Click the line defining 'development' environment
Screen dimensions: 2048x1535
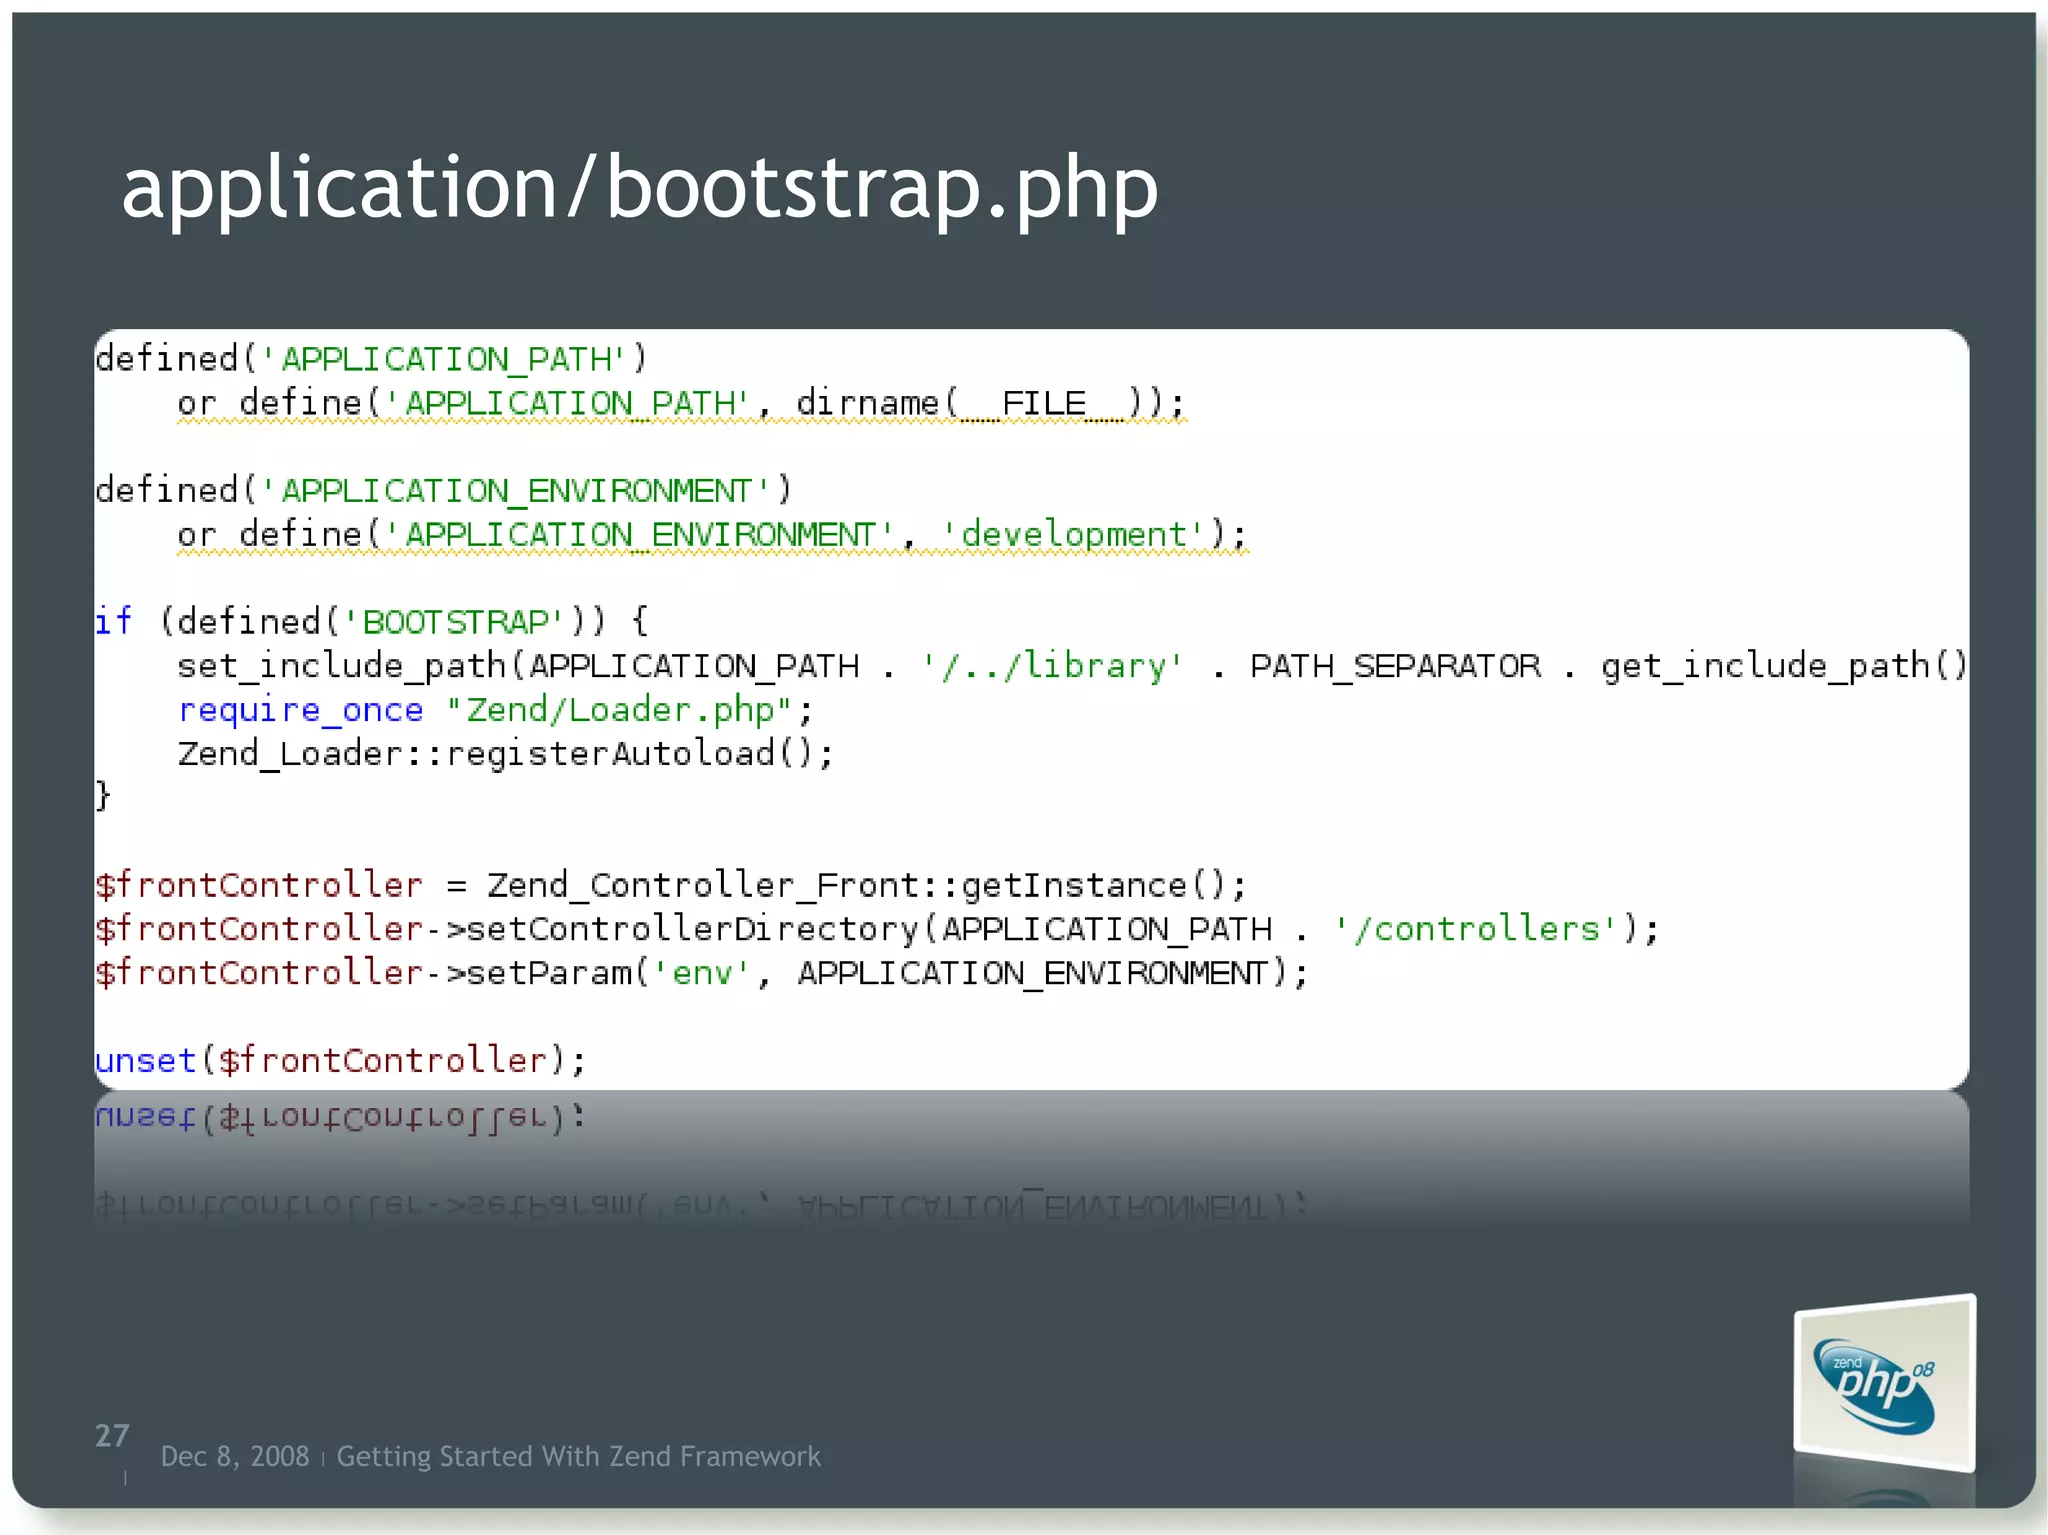click(x=713, y=534)
